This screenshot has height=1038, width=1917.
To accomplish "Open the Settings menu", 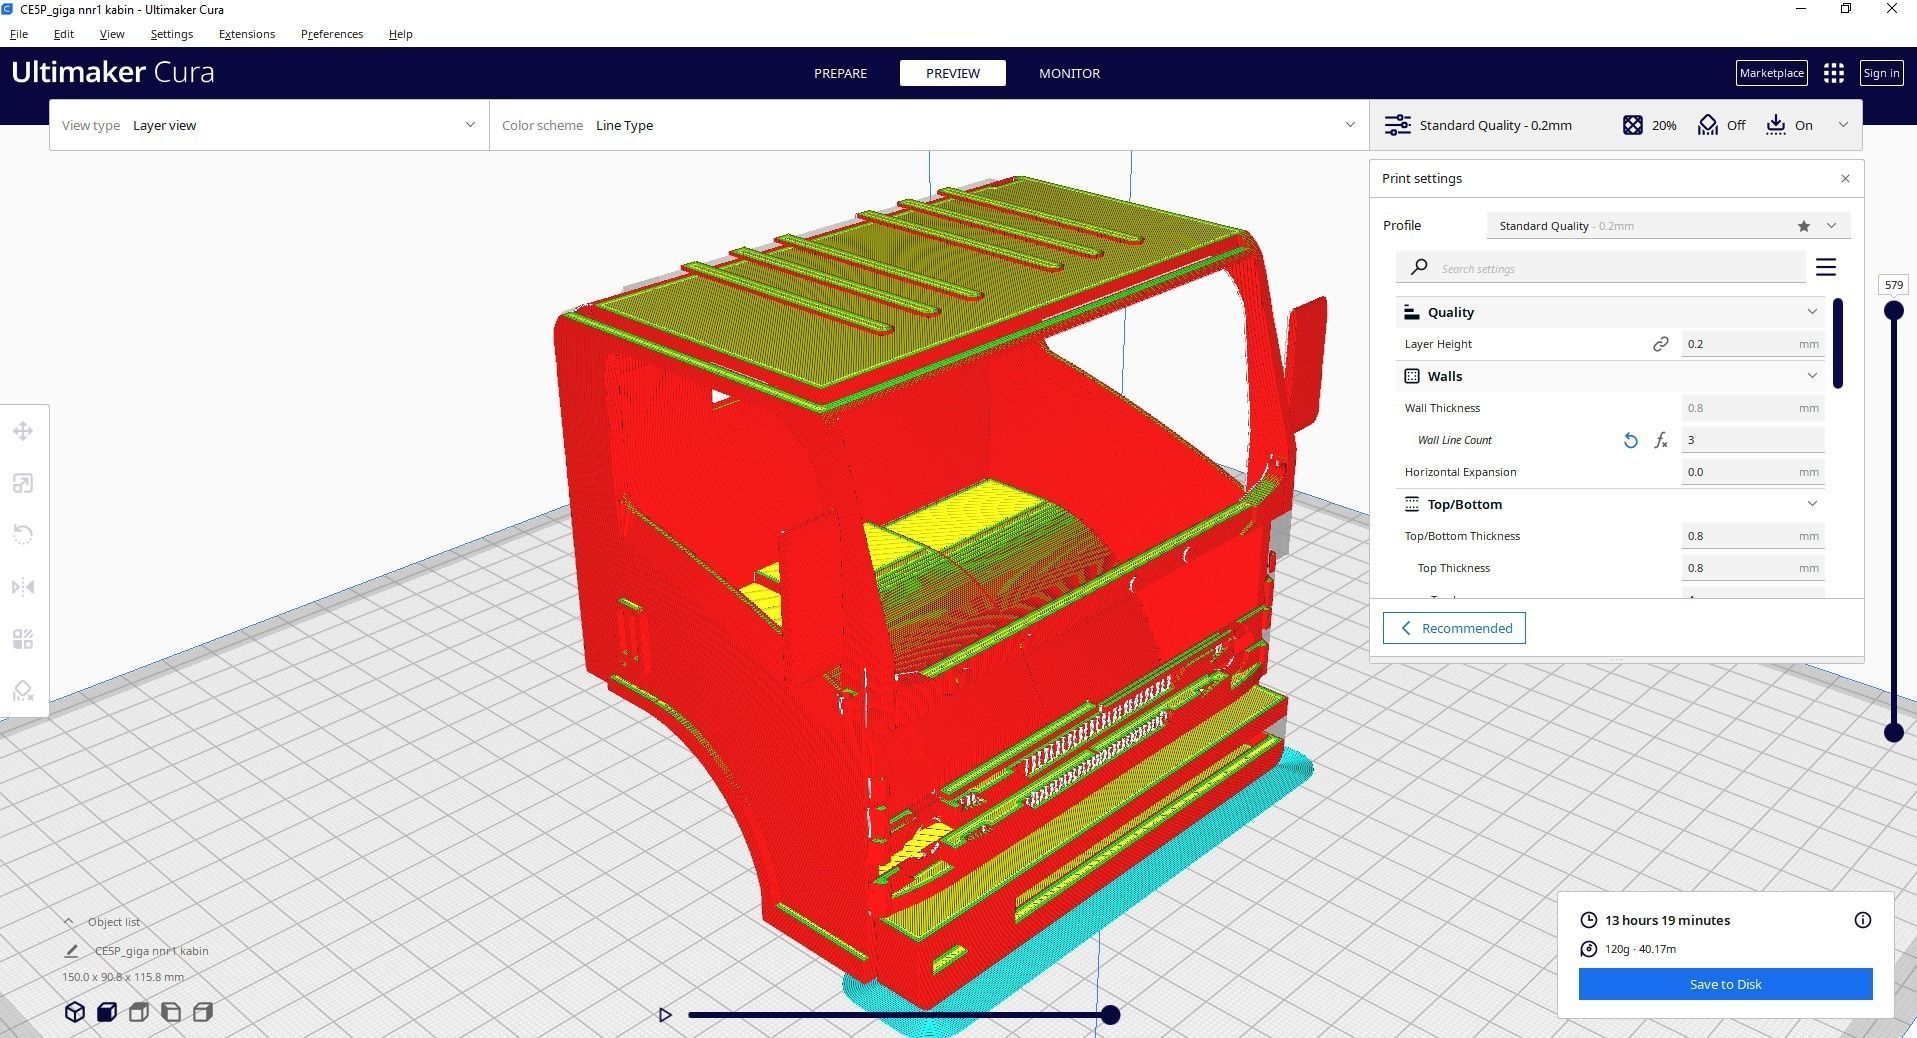I will (x=171, y=34).
